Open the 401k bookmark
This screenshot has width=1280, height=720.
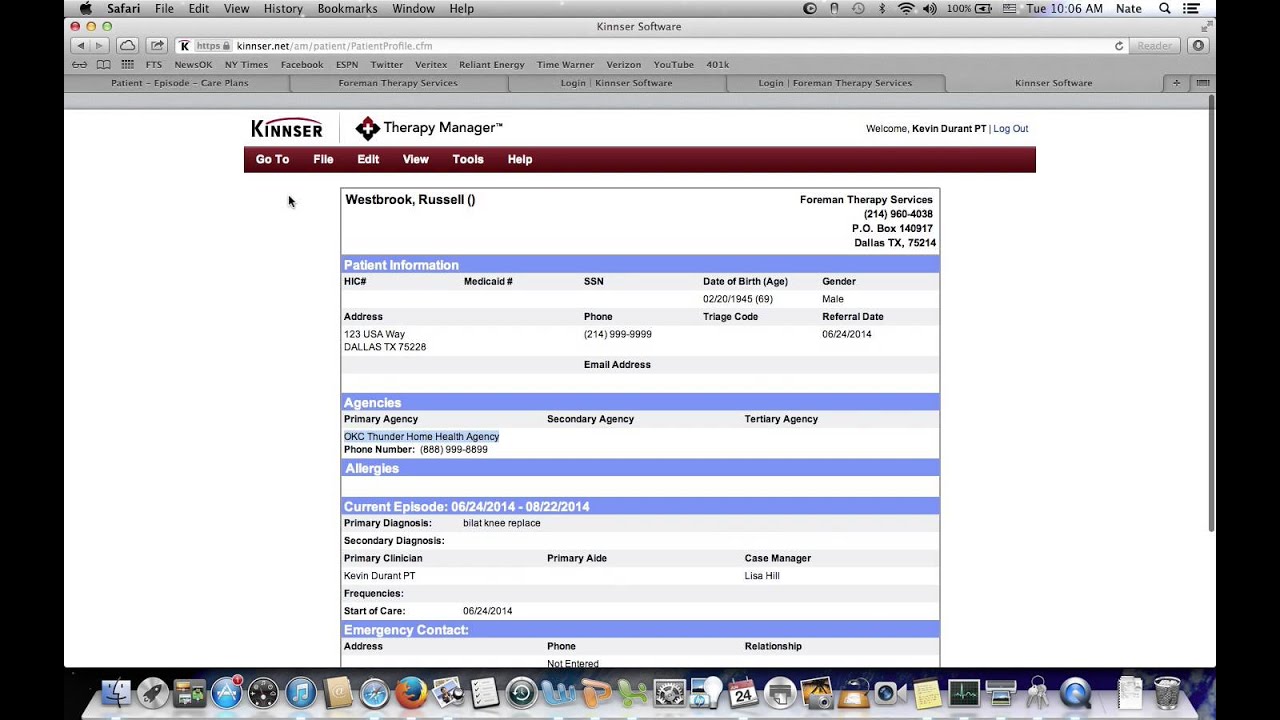click(x=717, y=65)
